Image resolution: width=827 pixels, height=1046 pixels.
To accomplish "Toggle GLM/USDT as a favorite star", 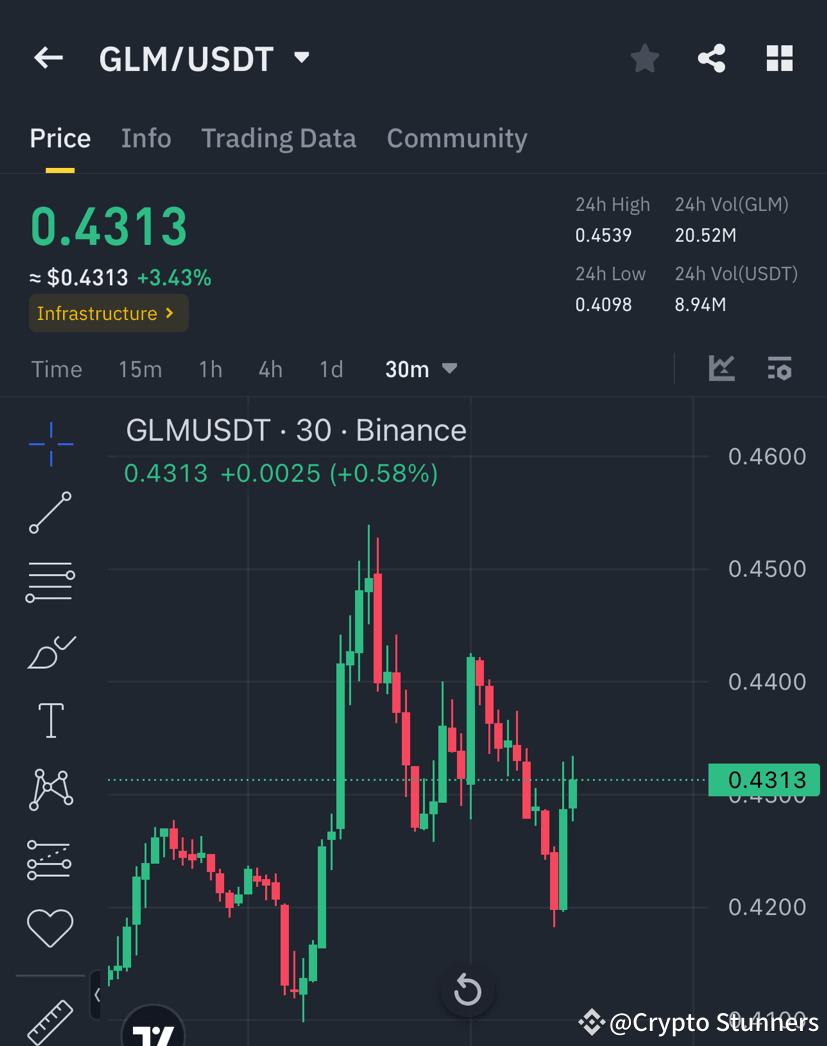I will point(644,58).
